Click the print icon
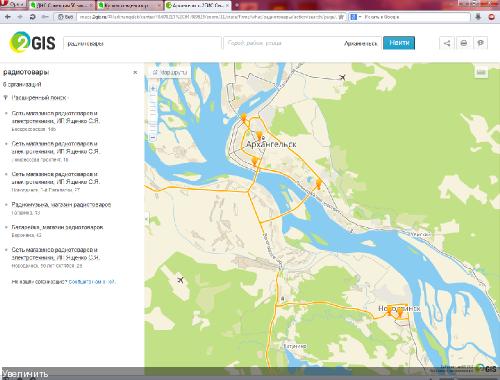The width and height of the screenshot is (500, 380). (x=464, y=43)
